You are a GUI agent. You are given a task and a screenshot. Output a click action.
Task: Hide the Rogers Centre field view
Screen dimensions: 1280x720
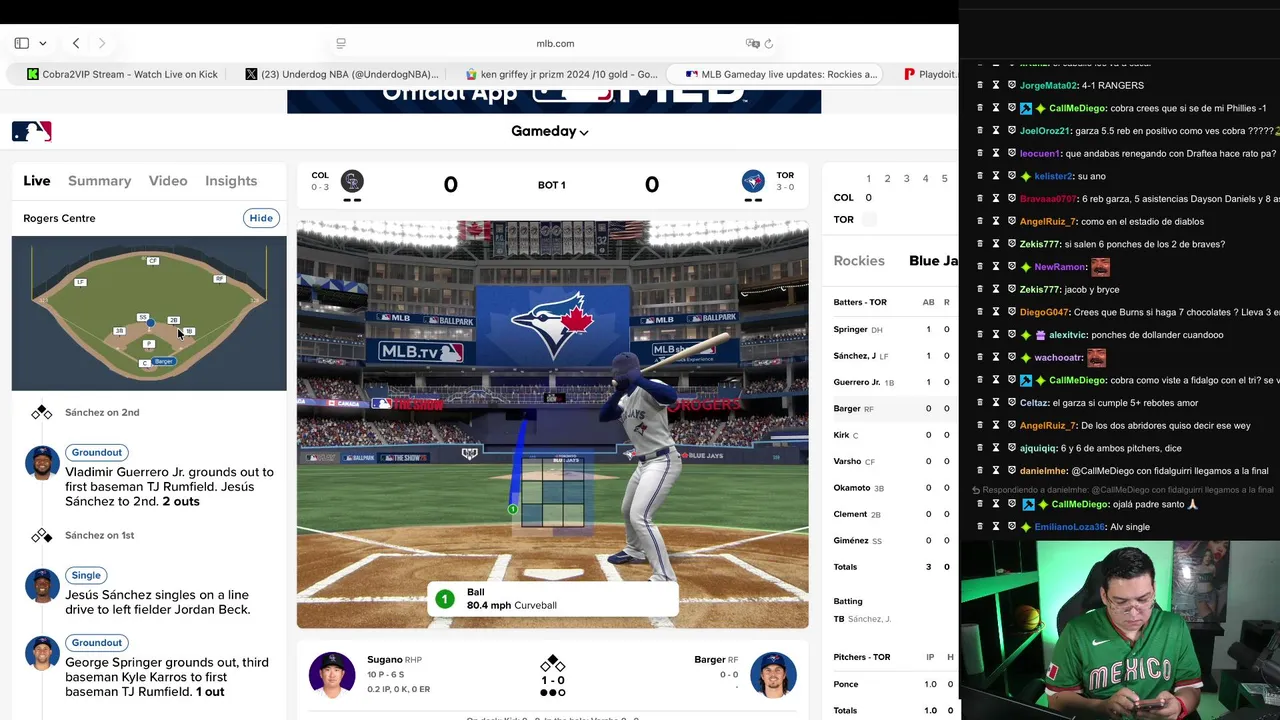pos(261,218)
